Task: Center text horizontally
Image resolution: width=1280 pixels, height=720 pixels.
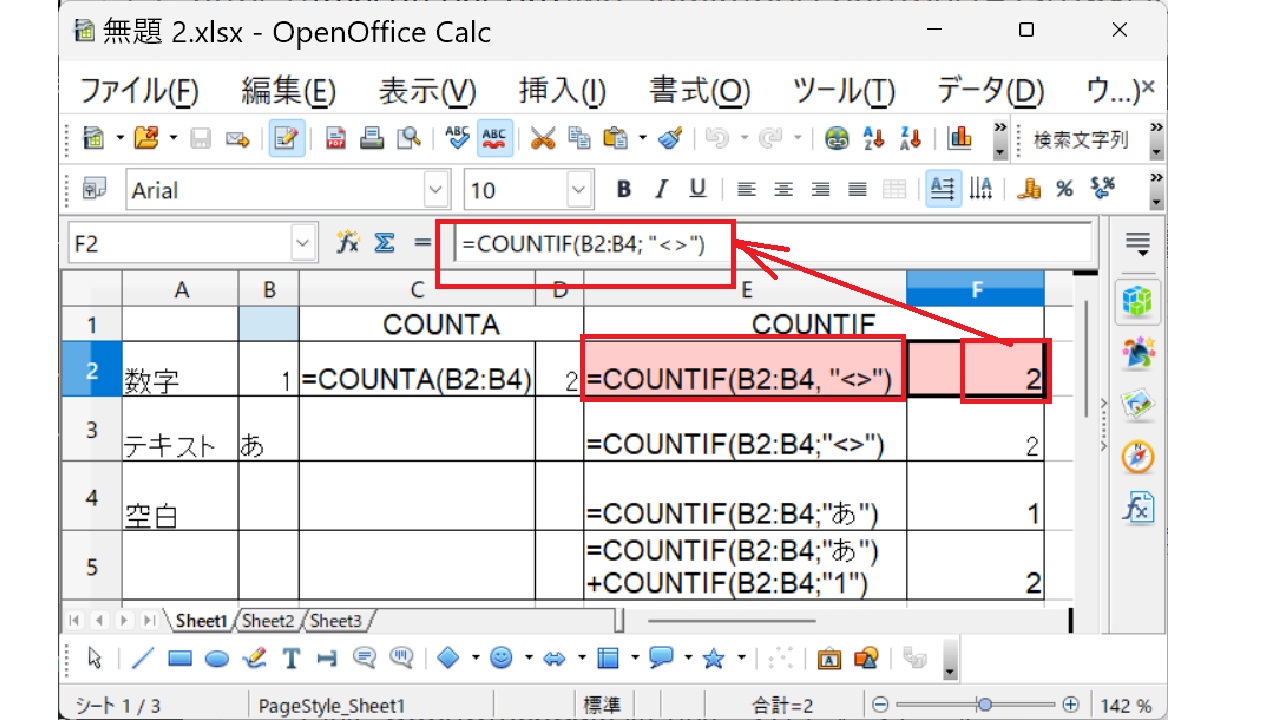Action: [x=784, y=189]
